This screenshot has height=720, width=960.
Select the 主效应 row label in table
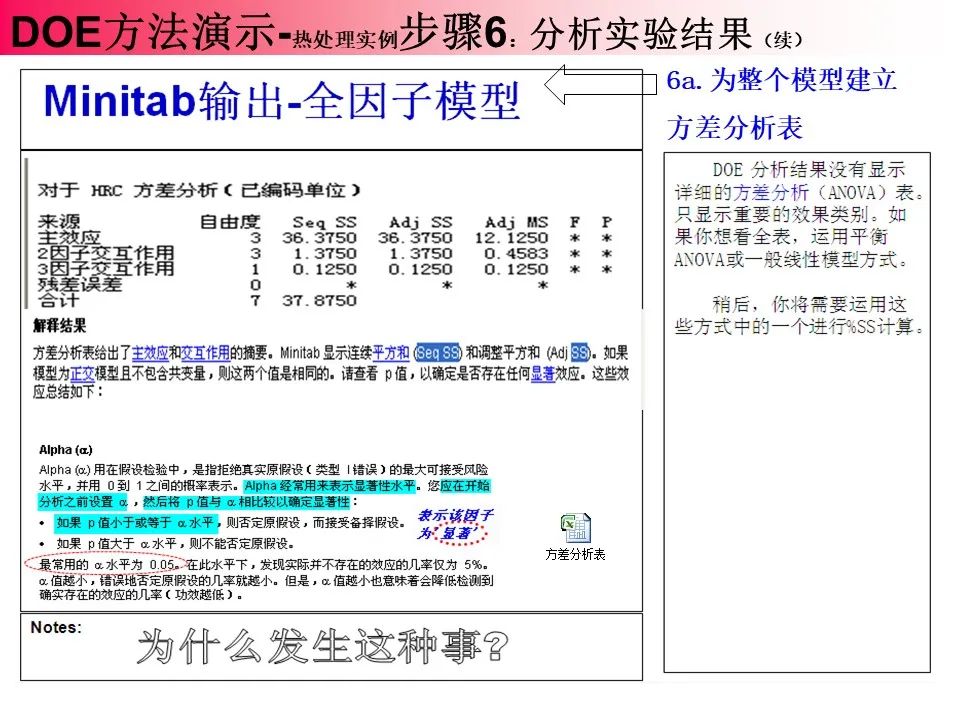(x=69, y=238)
